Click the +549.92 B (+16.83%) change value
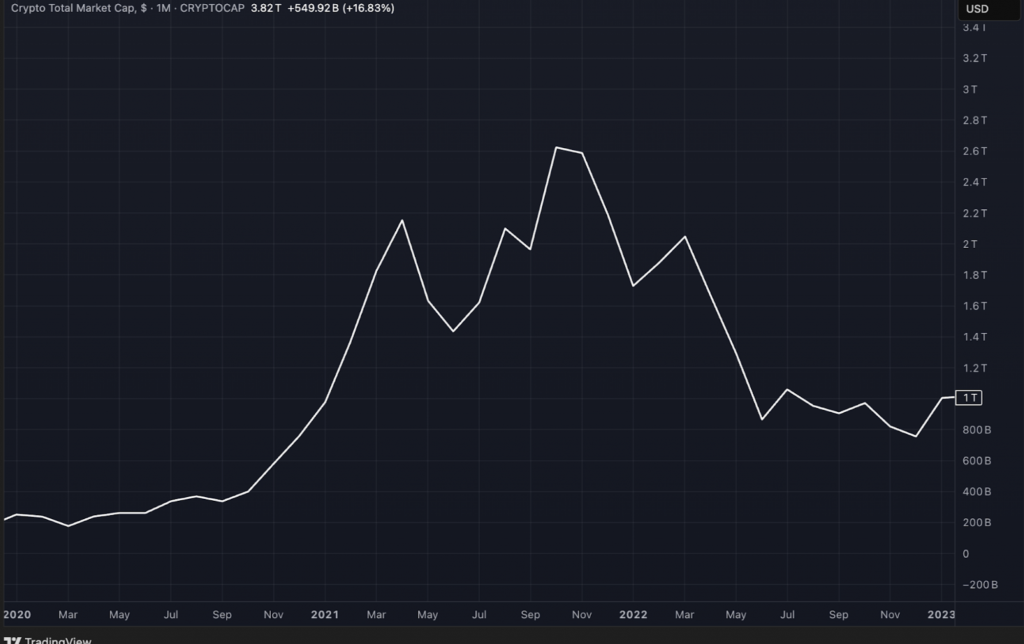The height and width of the screenshot is (644, 1024). tap(341, 8)
